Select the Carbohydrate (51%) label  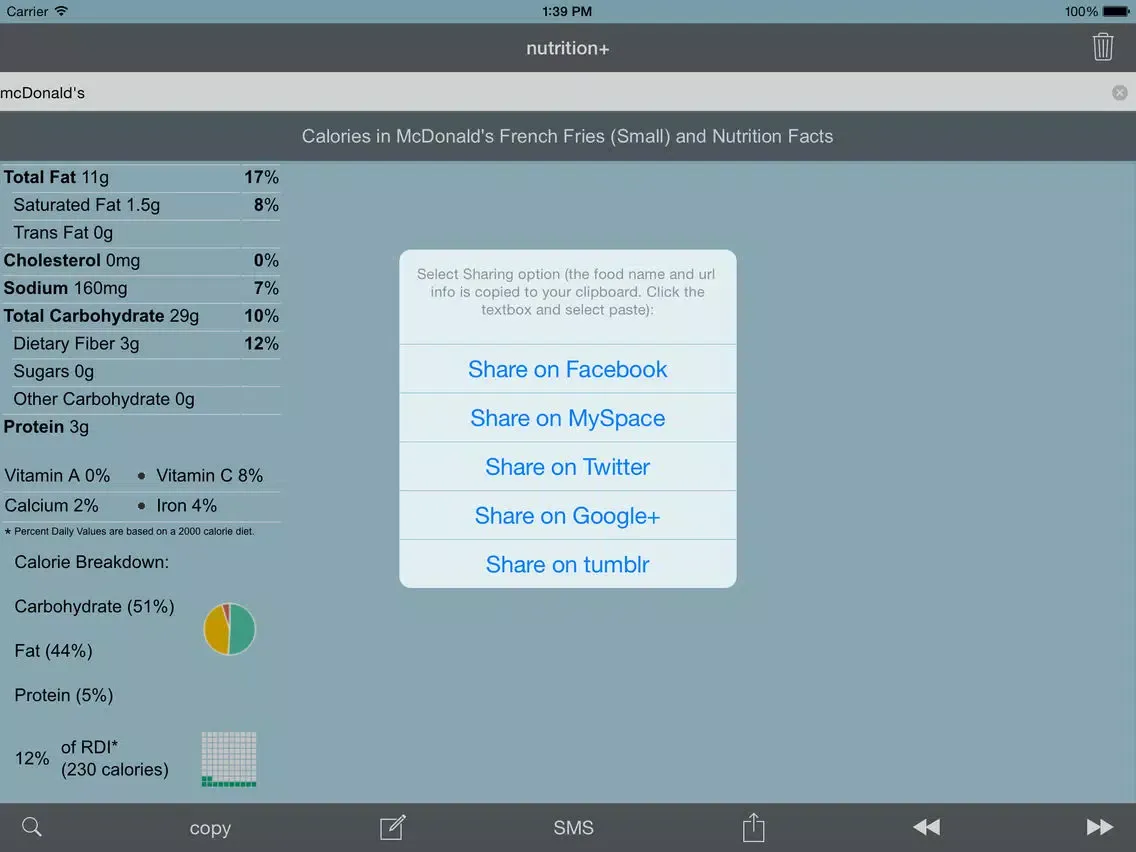tap(94, 606)
